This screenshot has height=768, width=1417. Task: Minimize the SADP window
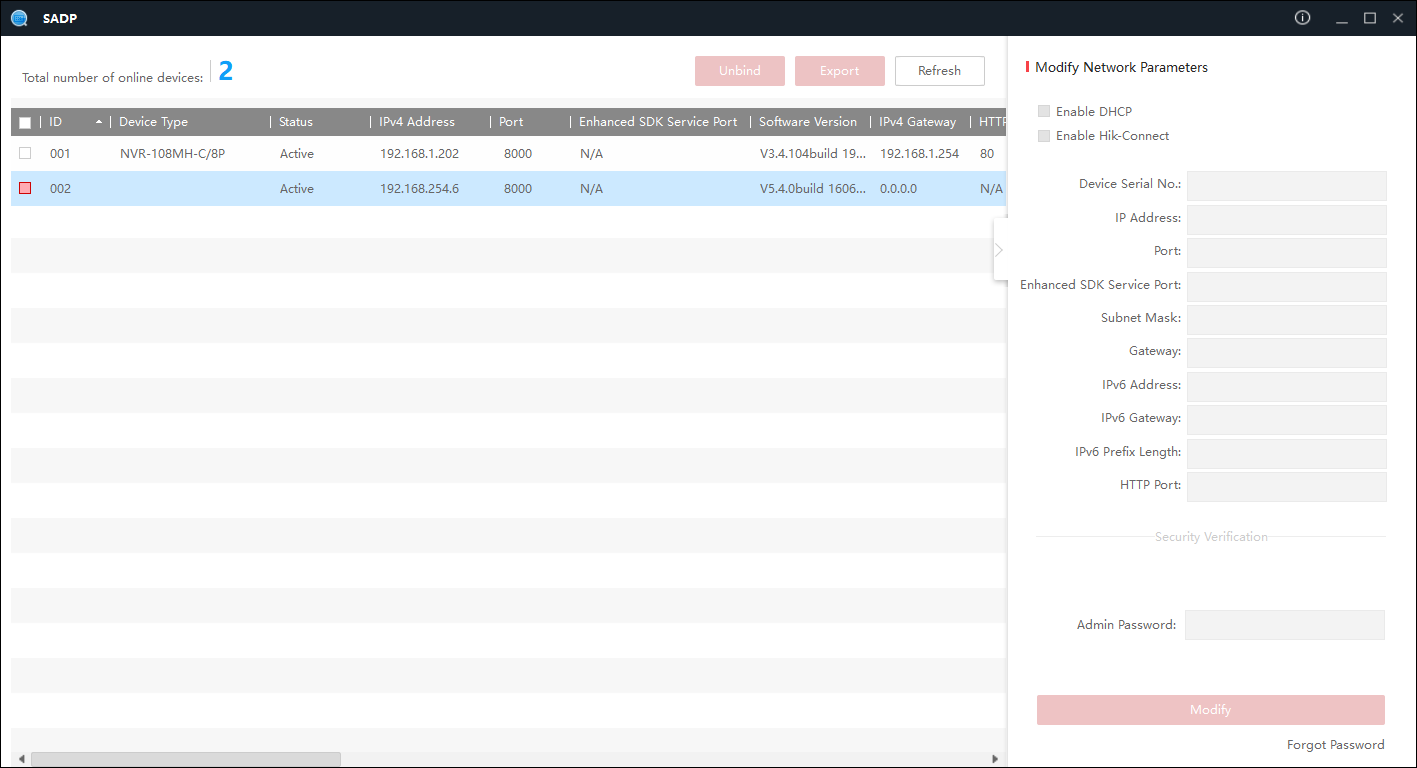click(1342, 18)
